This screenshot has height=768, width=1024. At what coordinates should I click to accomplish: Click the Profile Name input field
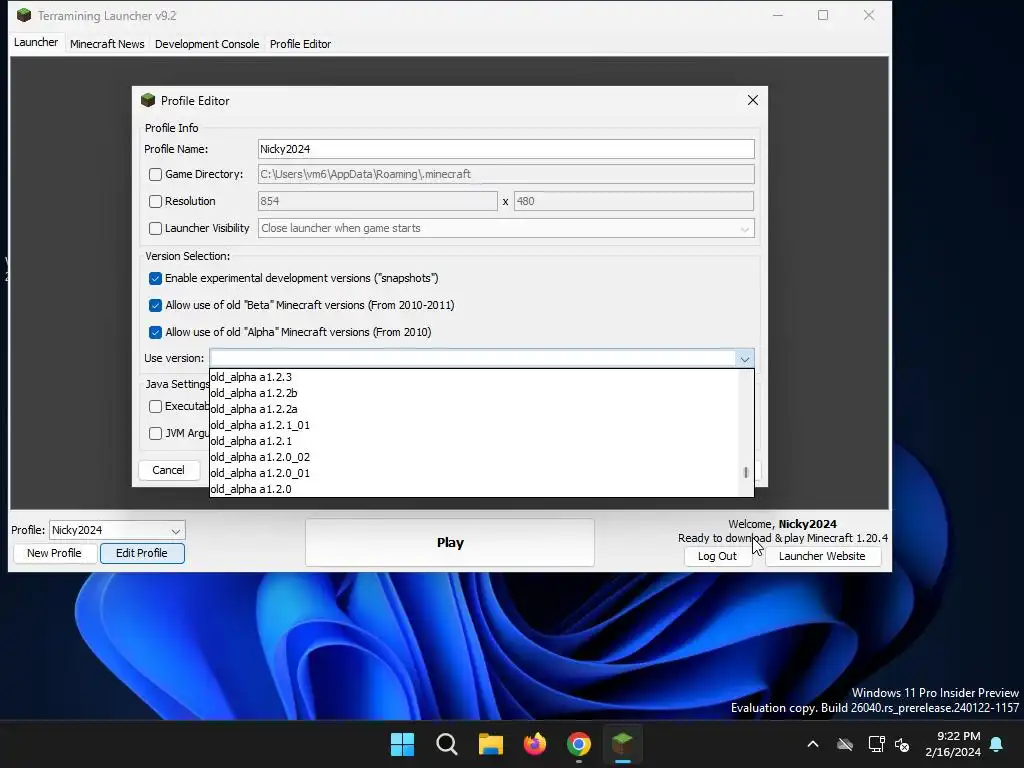pyautogui.click(x=506, y=149)
